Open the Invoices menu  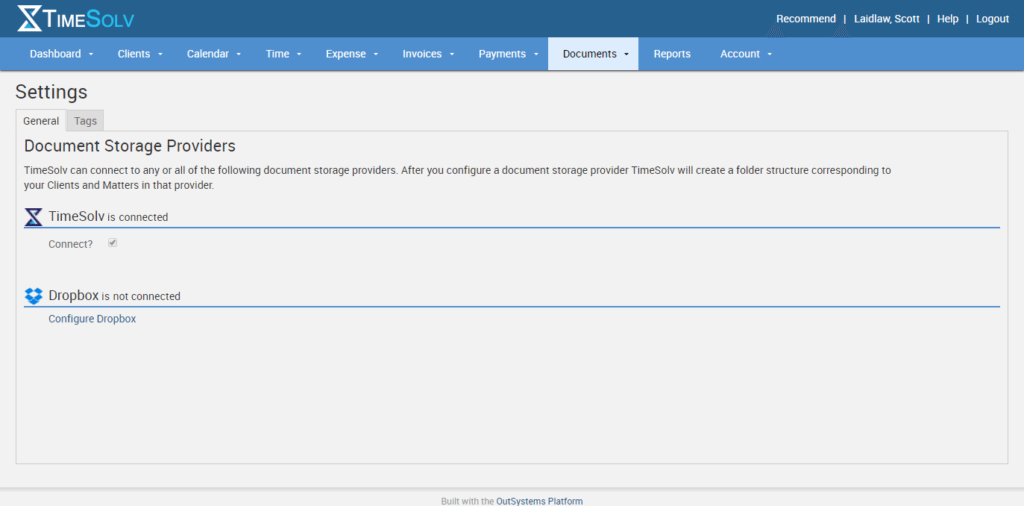point(422,54)
